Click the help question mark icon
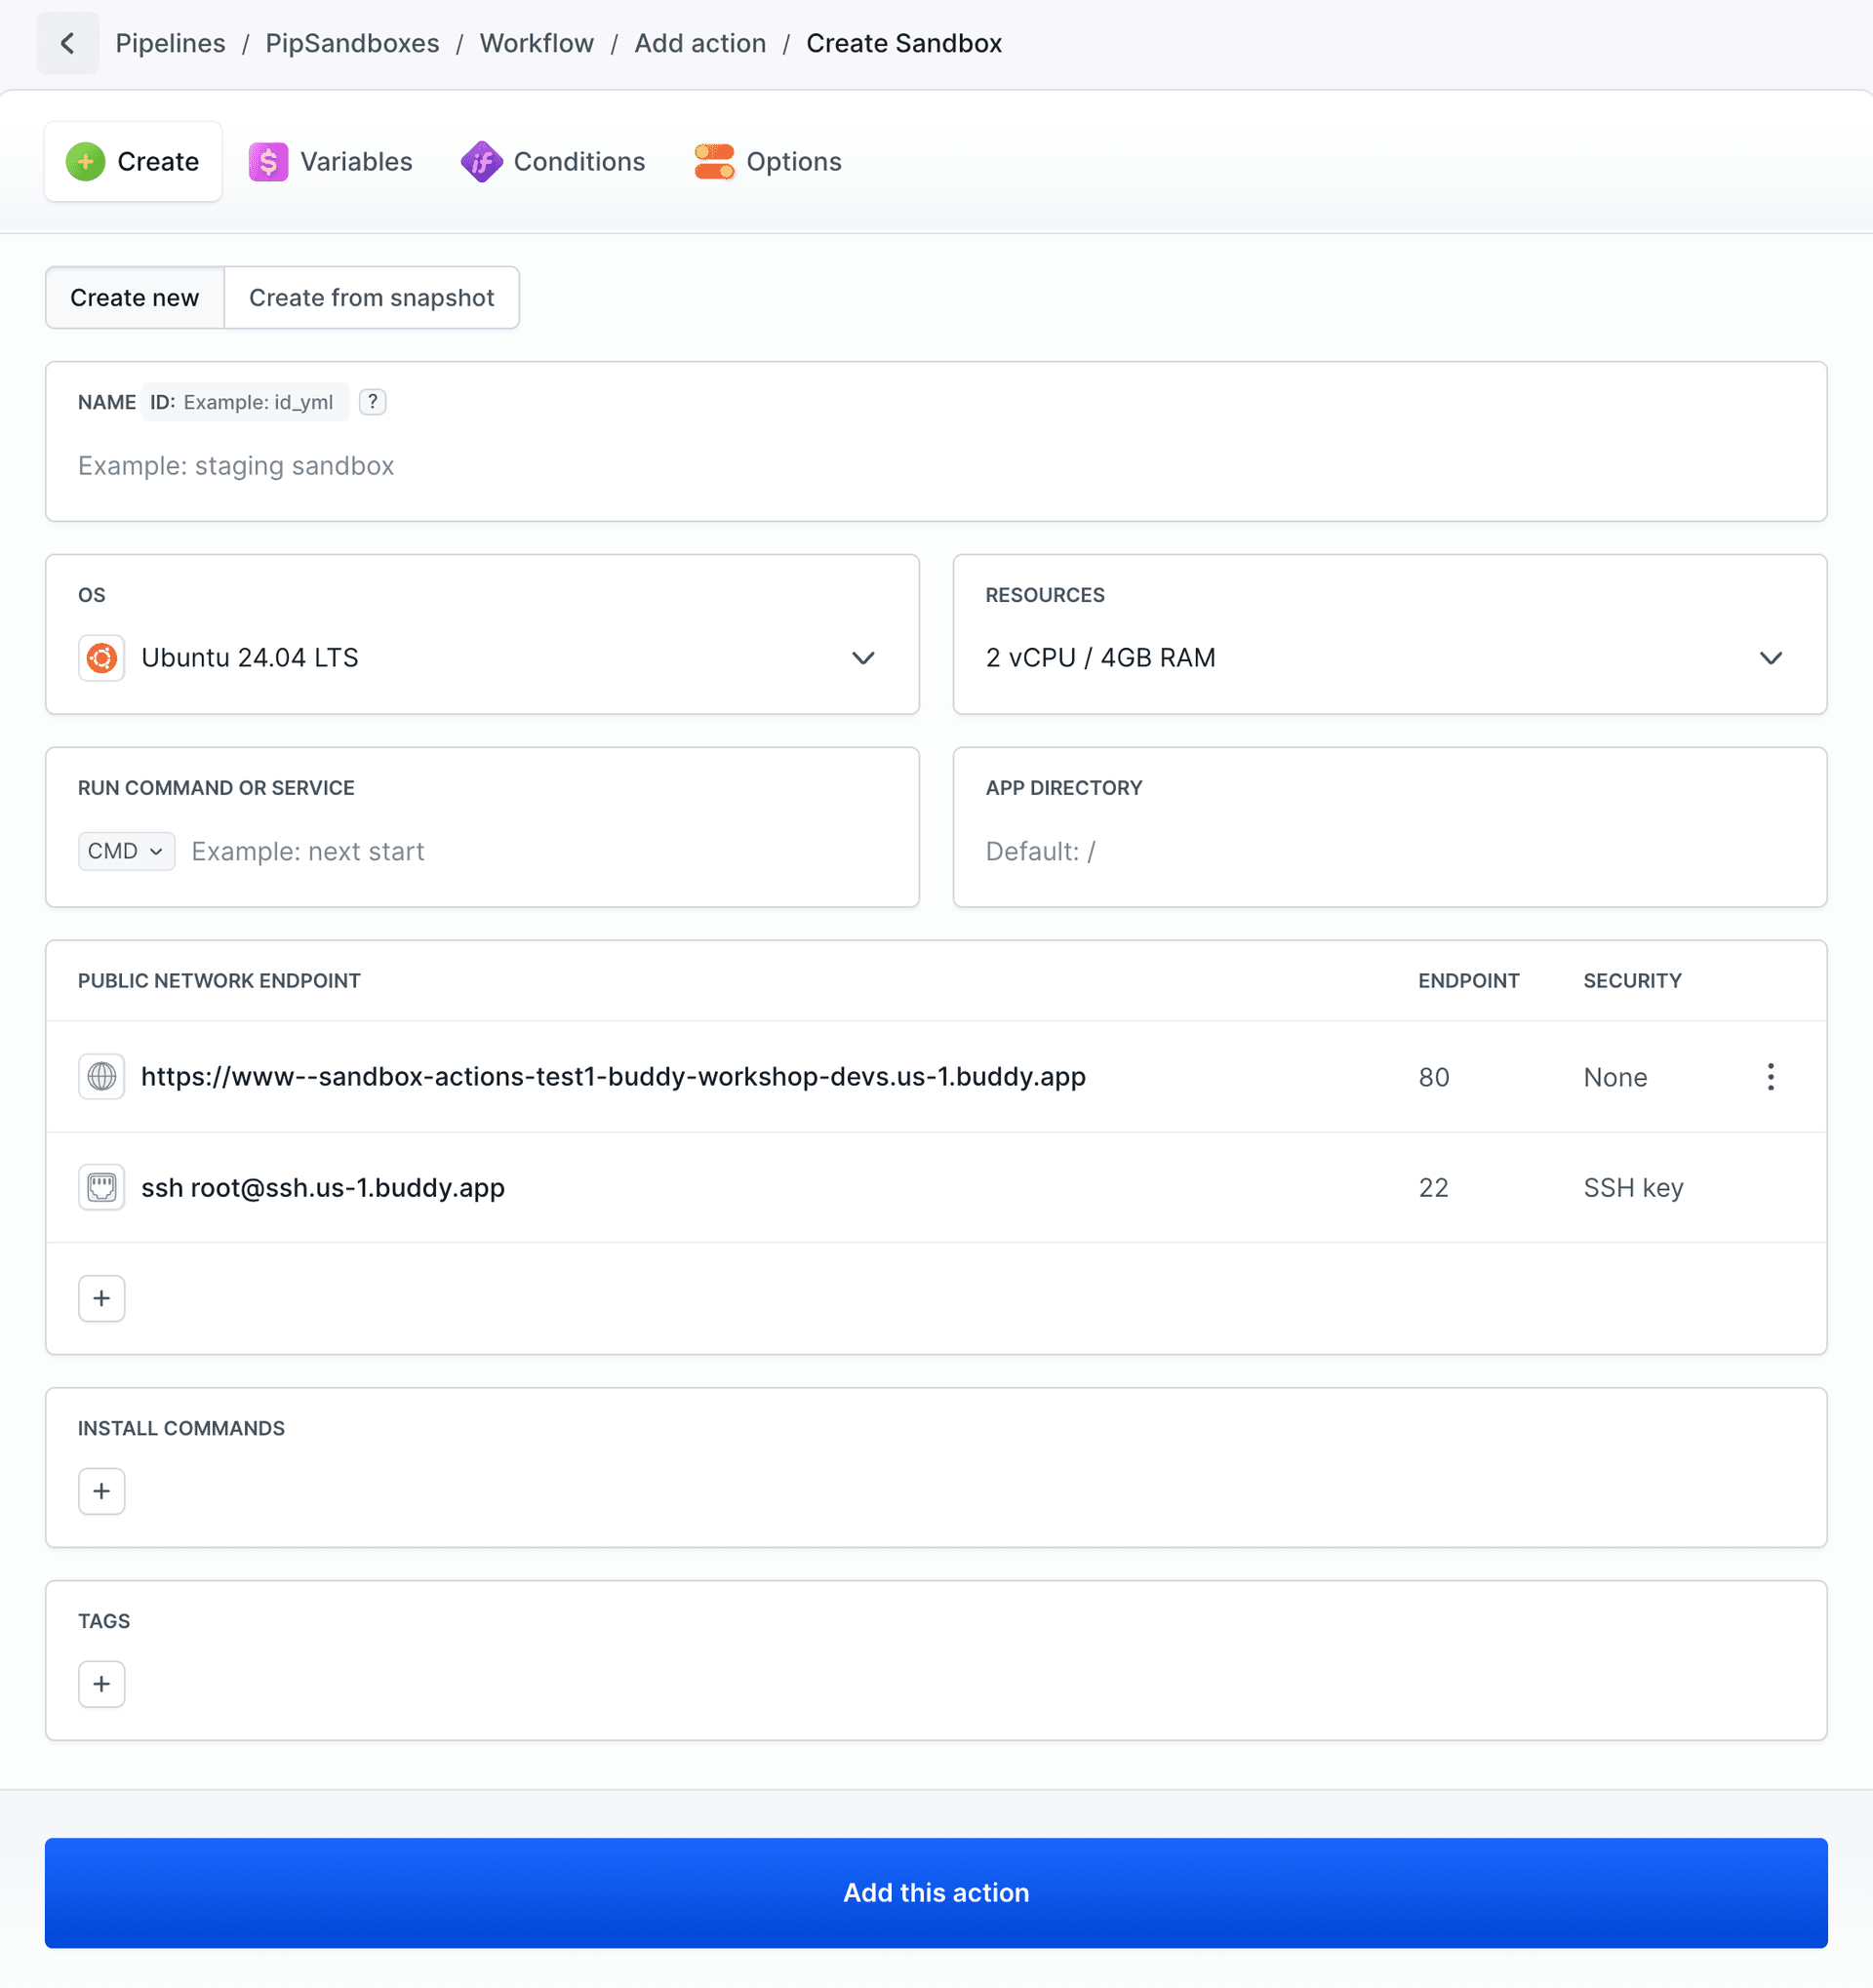The width and height of the screenshot is (1873, 1988). (372, 402)
